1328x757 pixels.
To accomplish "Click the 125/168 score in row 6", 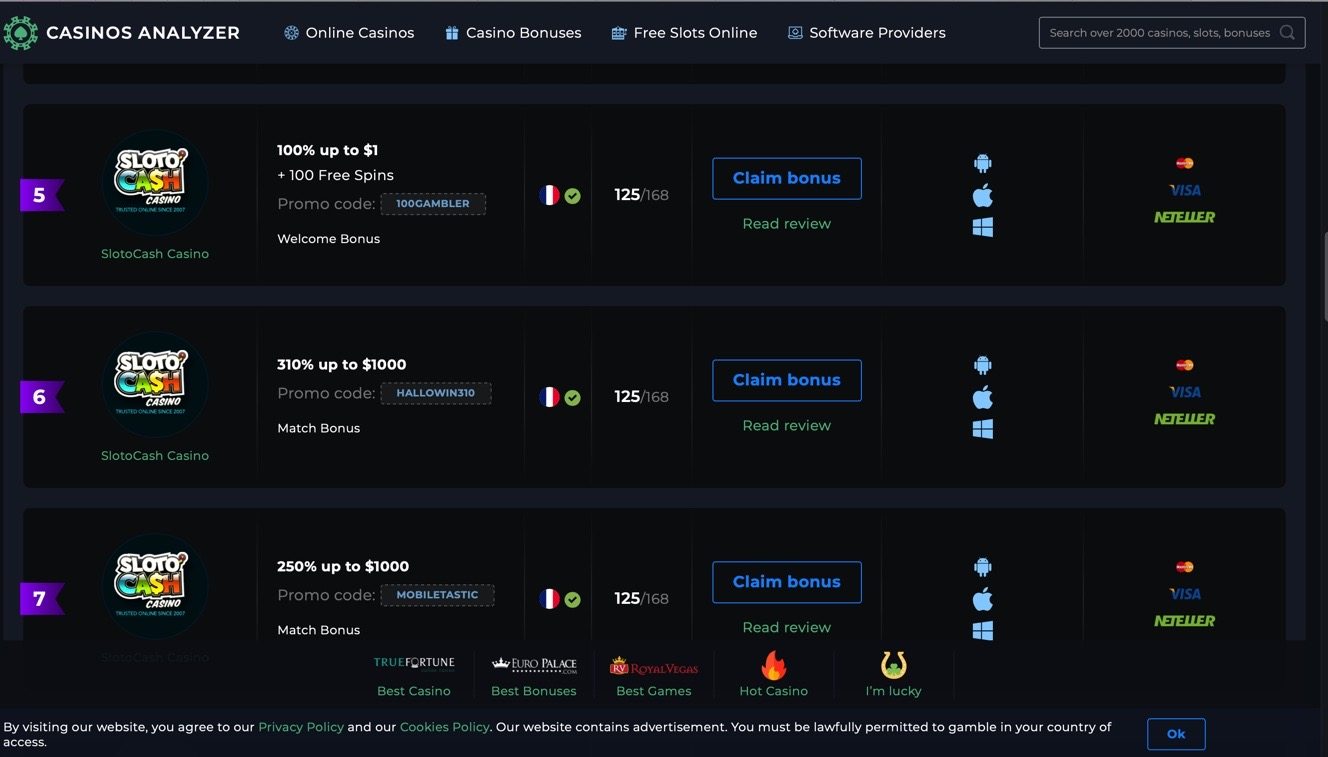I will 641,397.
